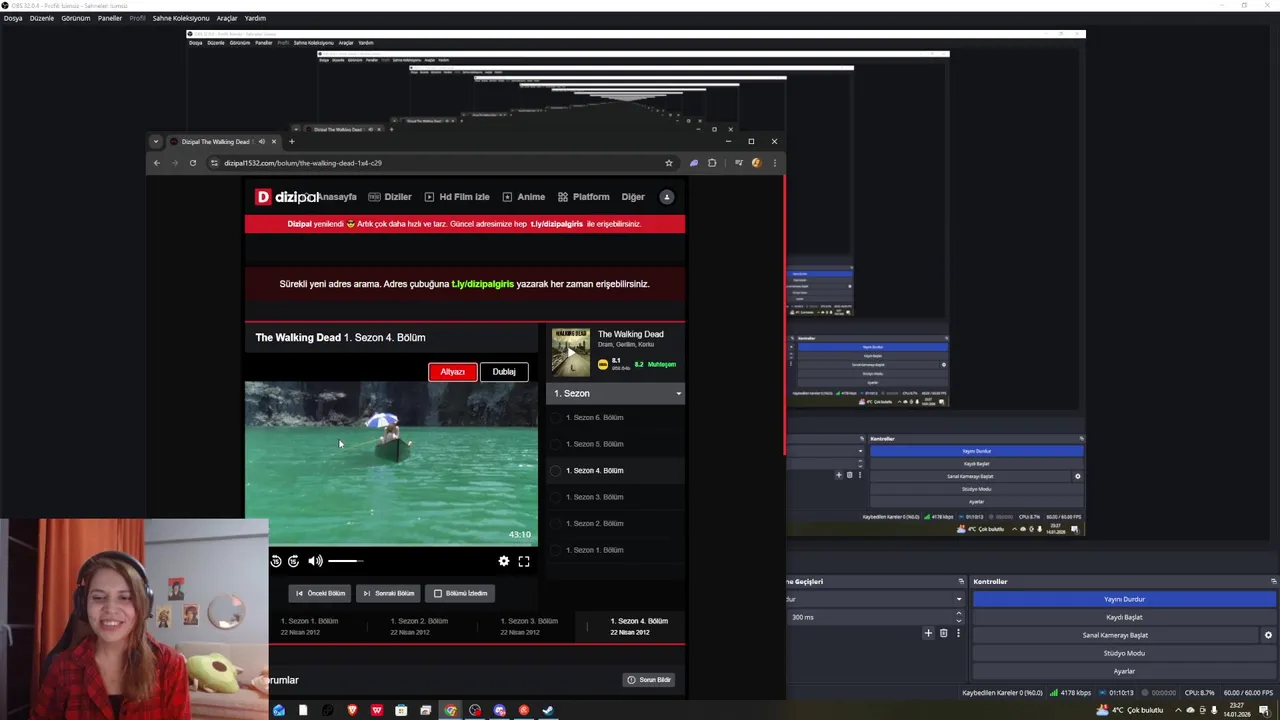Open the Brave browser taskbar icon

(x=352, y=711)
